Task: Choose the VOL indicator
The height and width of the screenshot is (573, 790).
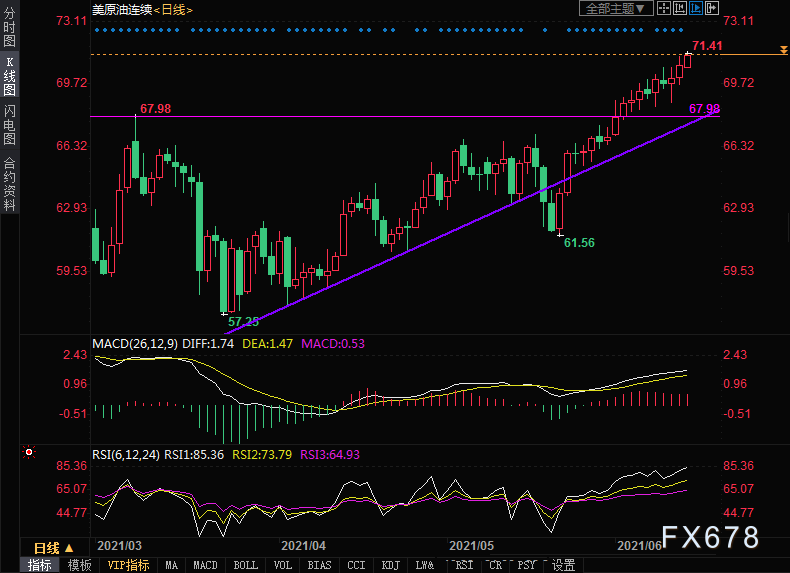Action: (x=282, y=565)
